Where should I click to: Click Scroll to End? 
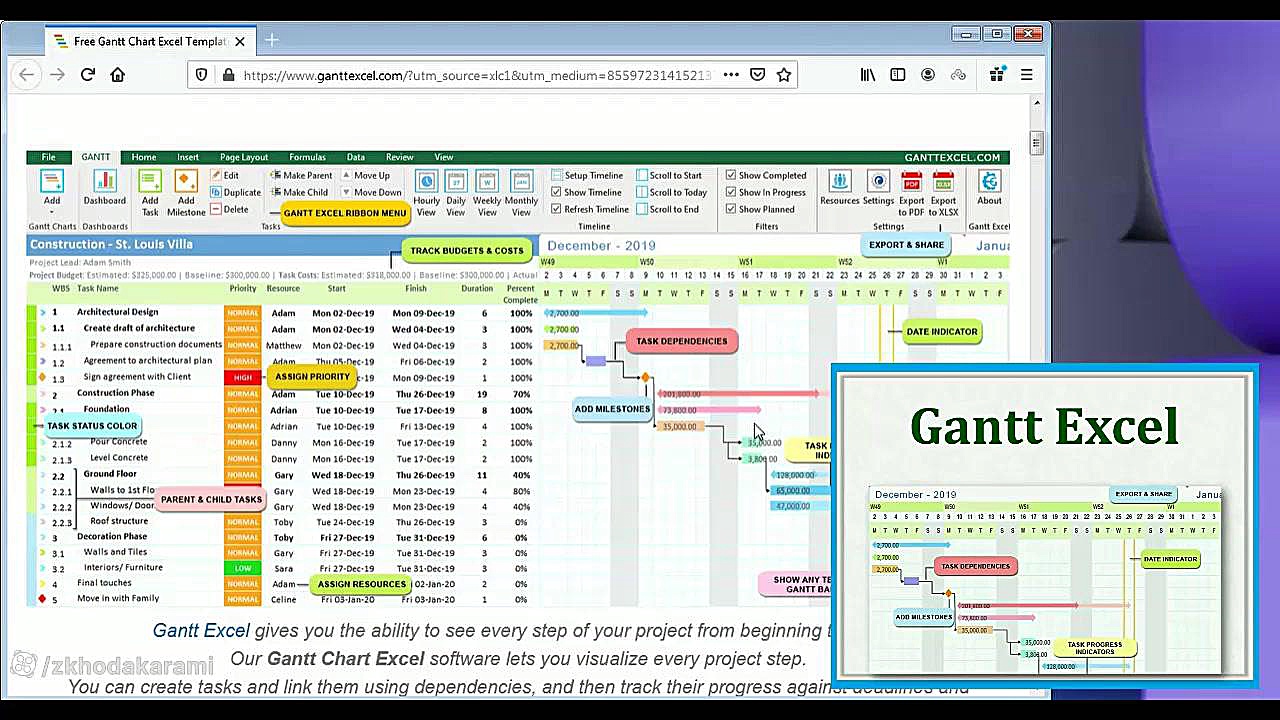point(668,209)
